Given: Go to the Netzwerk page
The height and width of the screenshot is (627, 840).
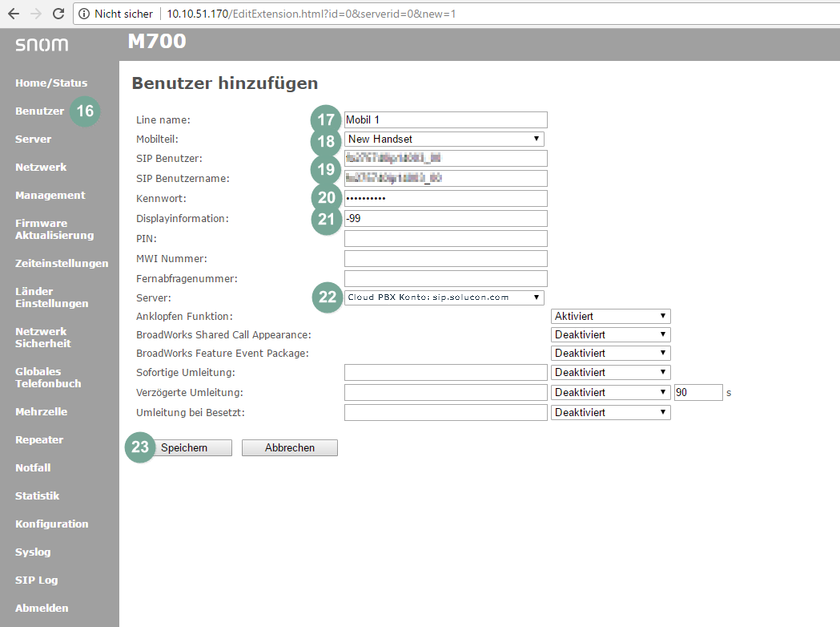Looking at the screenshot, I should [41, 167].
